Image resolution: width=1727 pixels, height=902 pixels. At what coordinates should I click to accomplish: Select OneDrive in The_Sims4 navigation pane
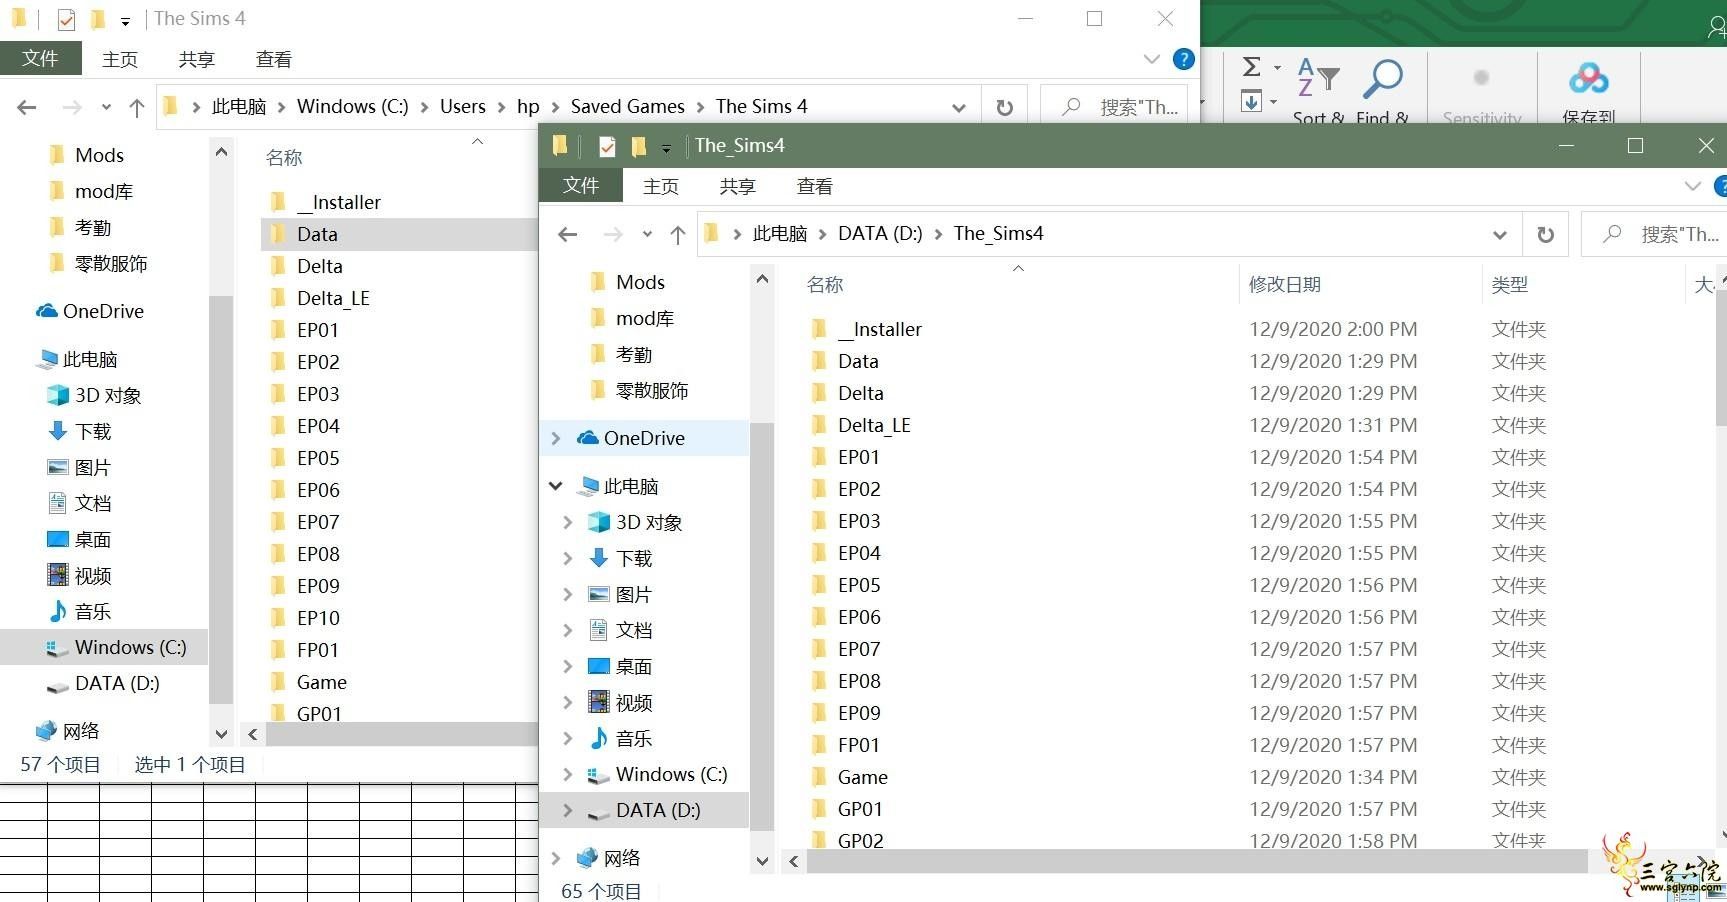point(644,438)
